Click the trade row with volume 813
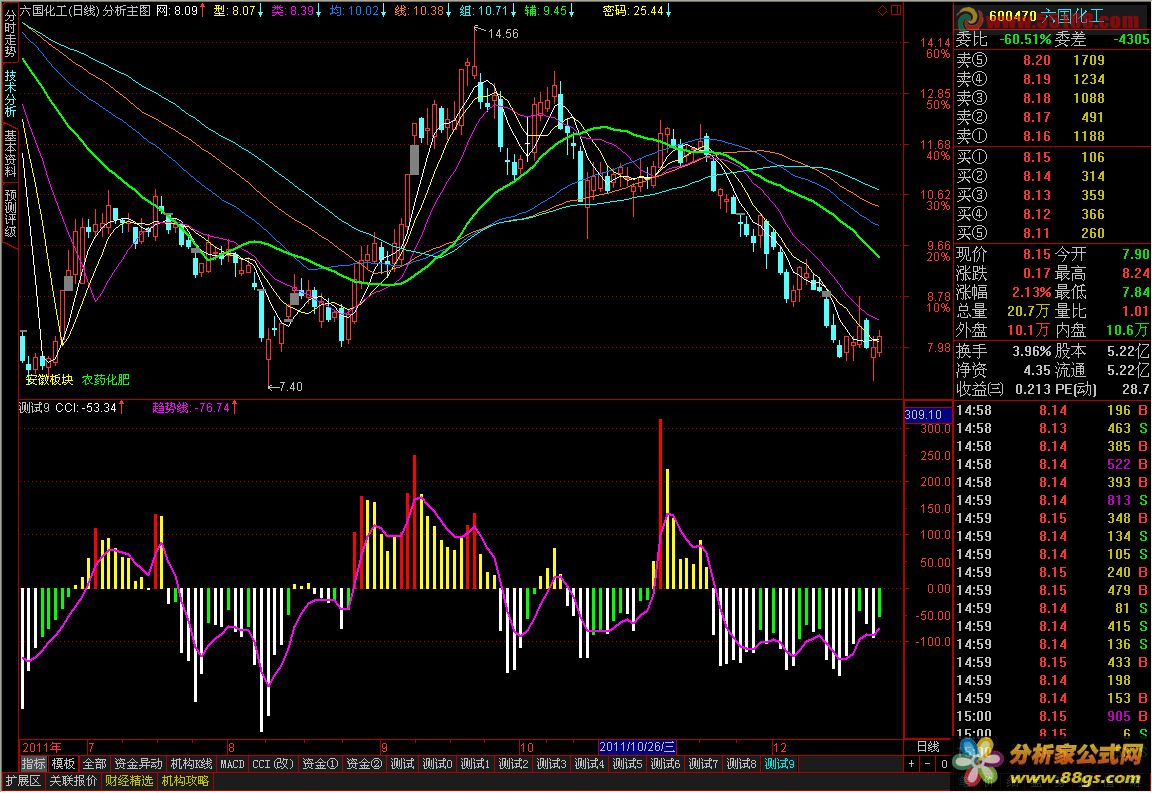Viewport: 1152px width, 793px height. (1052, 500)
